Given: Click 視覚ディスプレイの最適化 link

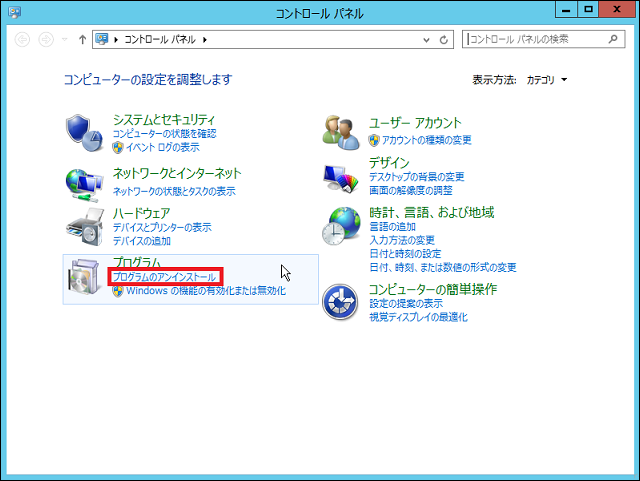Looking at the screenshot, I should coord(418,317).
